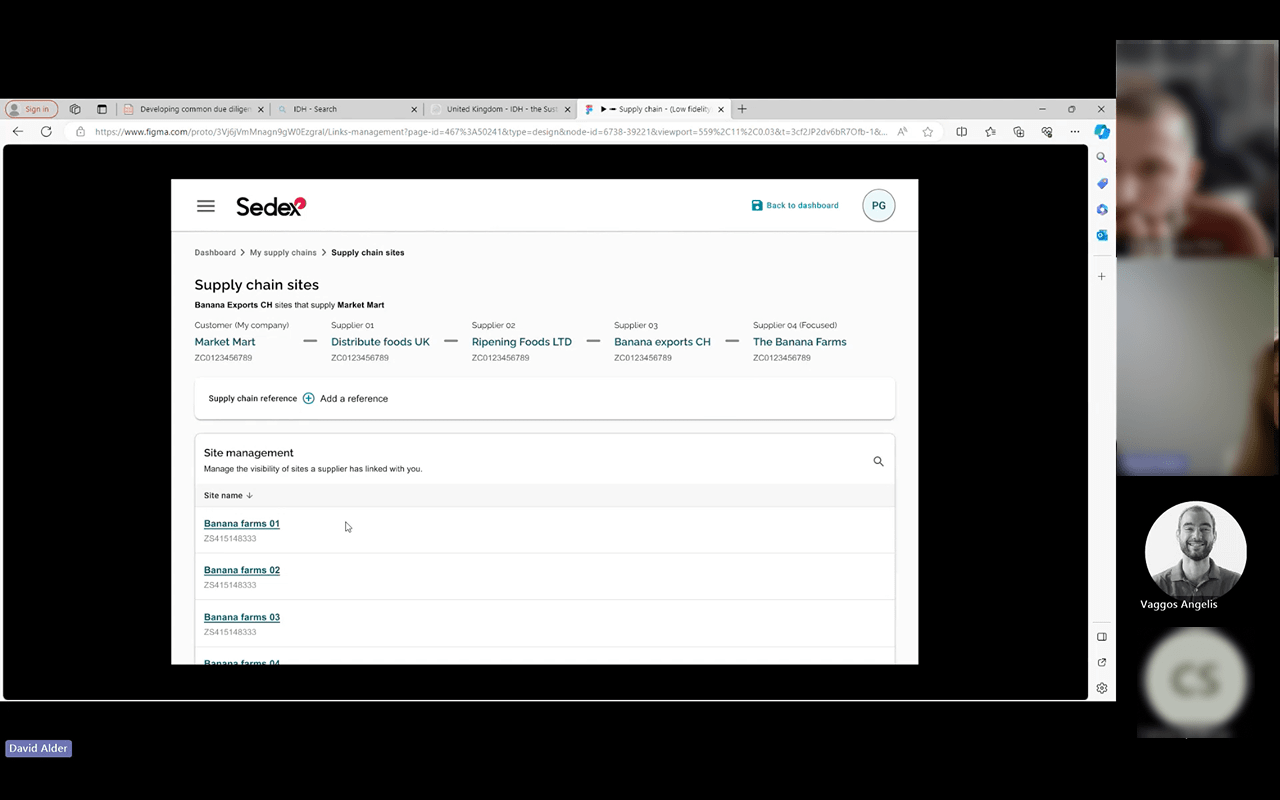Screen dimensions: 1280x800
Task: Open Banana exports CH supplier
Action: pos(662,342)
